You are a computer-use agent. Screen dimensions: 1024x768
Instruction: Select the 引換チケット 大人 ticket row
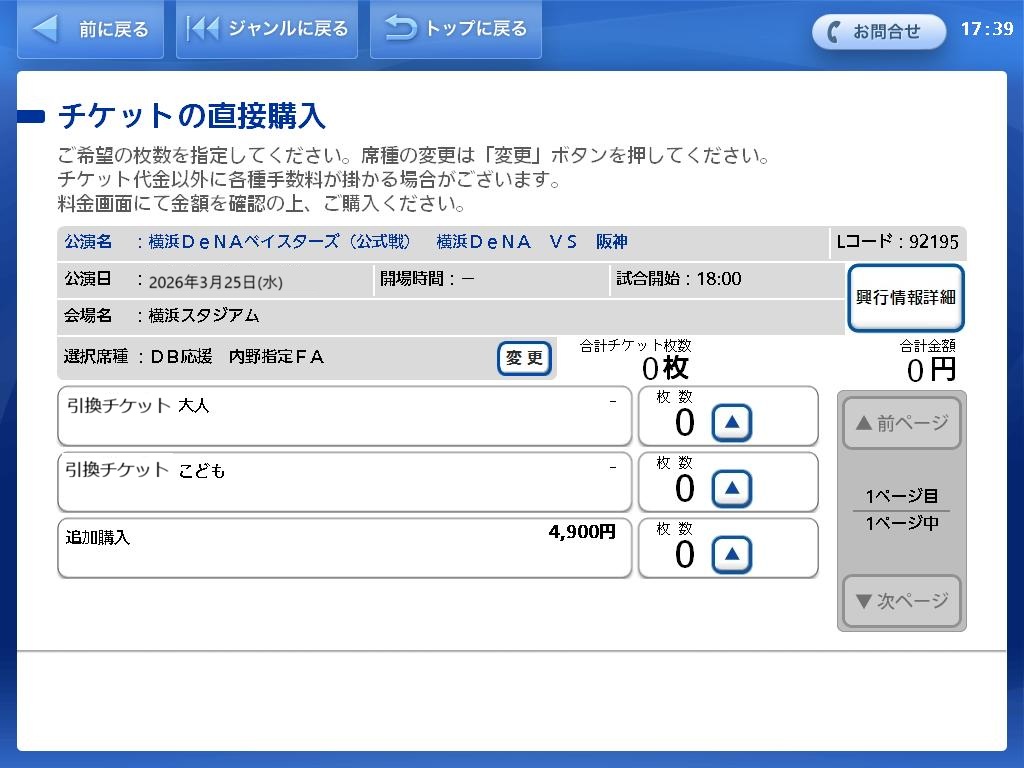click(x=344, y=416)
